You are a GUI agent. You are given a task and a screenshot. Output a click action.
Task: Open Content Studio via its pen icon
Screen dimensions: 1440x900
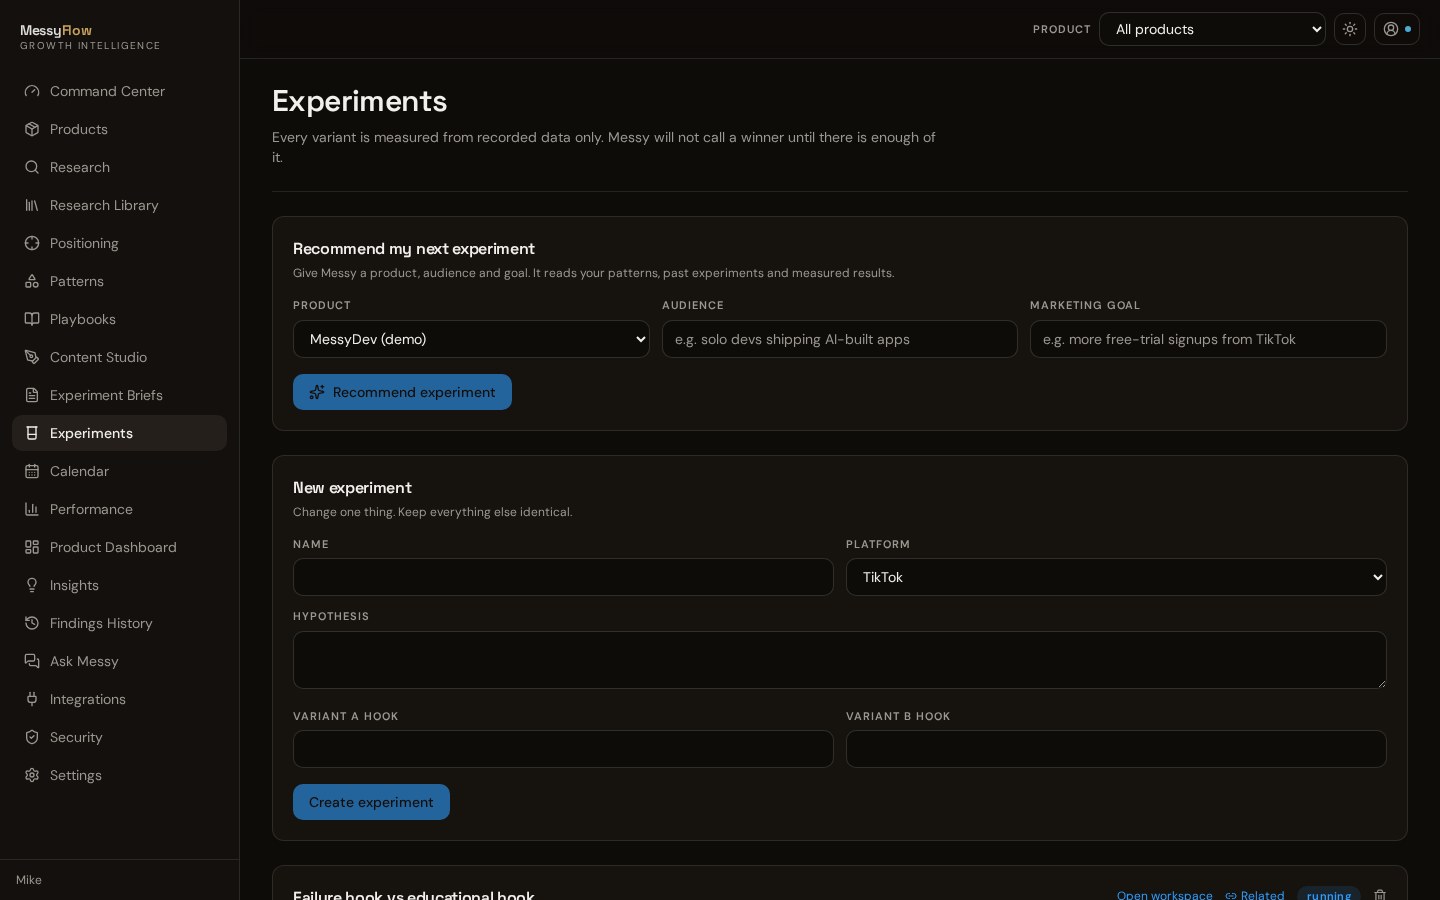click(32, 357)
